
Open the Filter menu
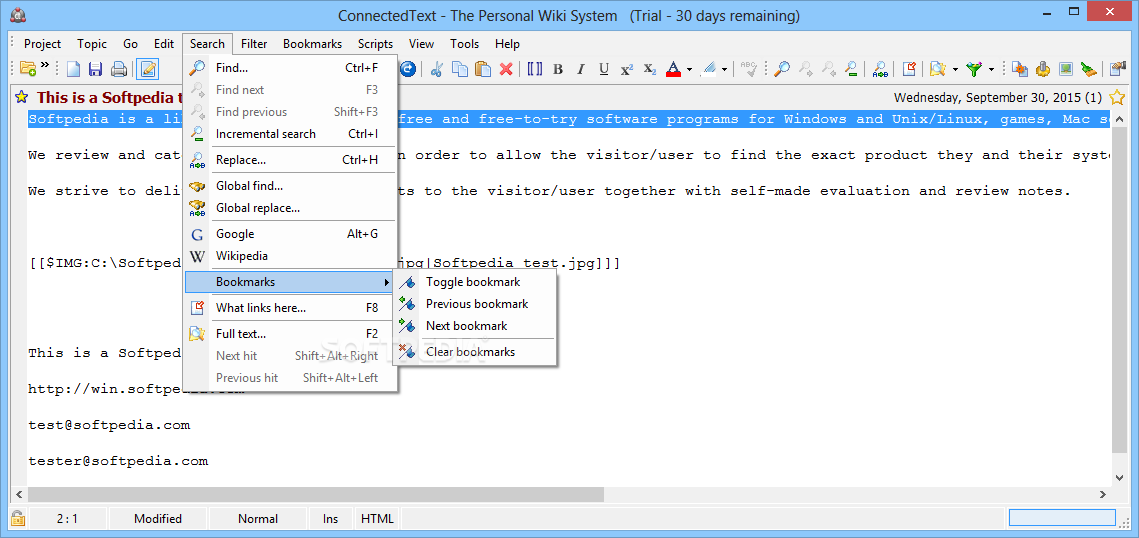[254, 44]
